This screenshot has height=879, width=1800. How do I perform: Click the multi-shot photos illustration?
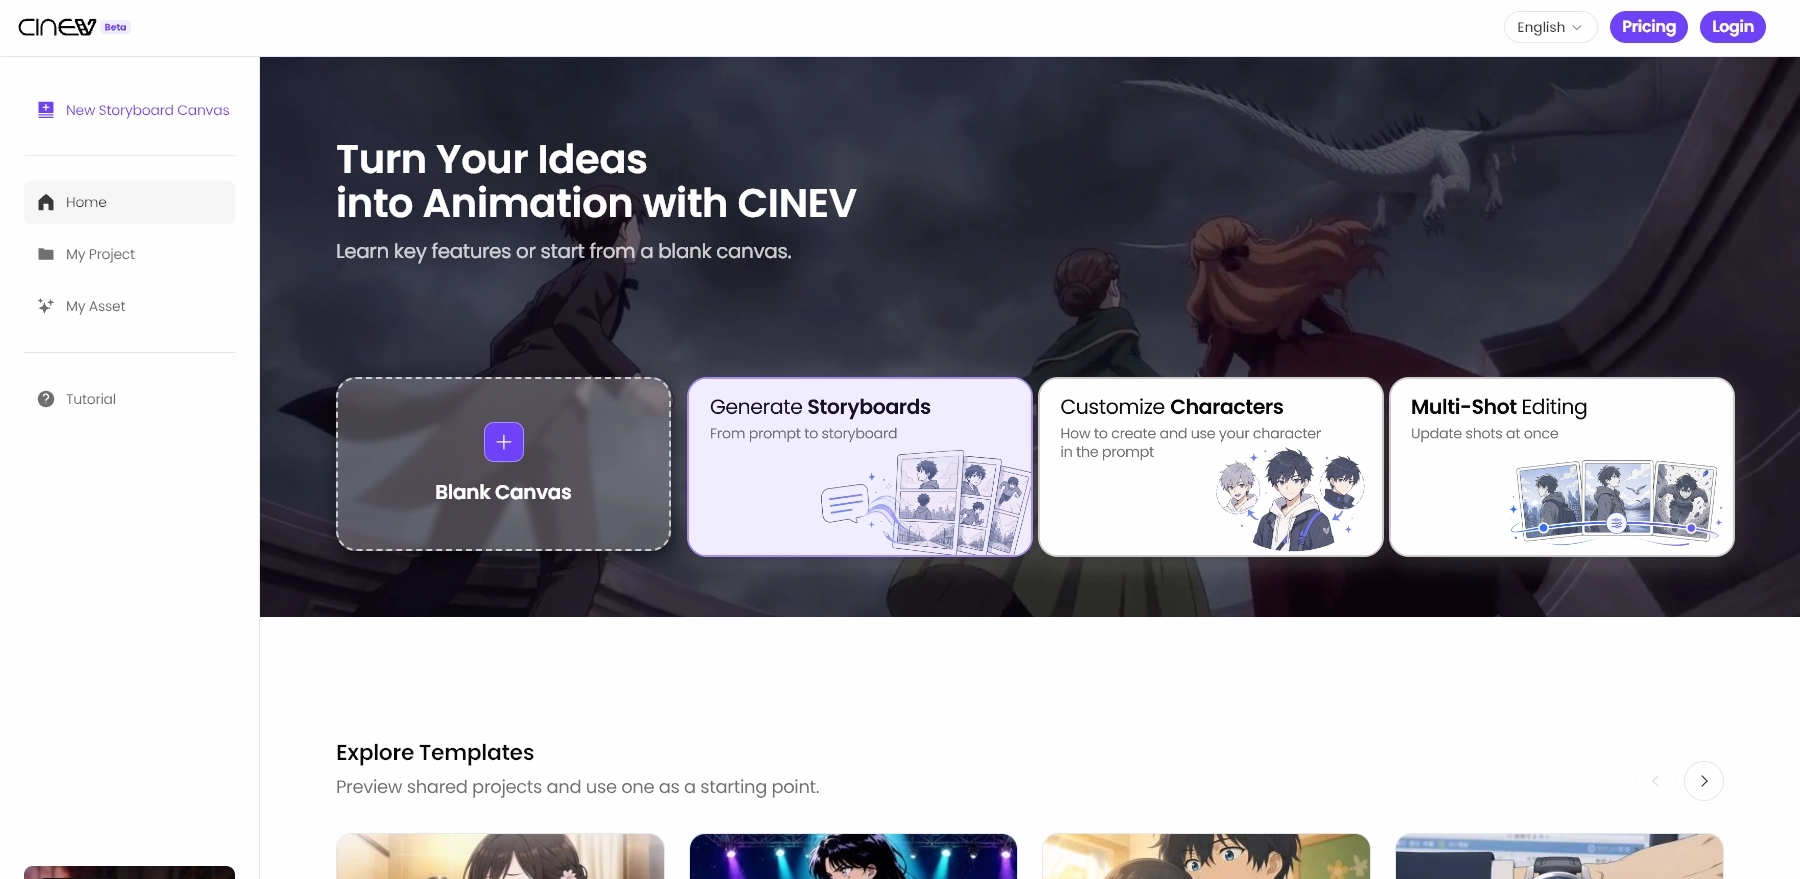tap(1616, 501)
